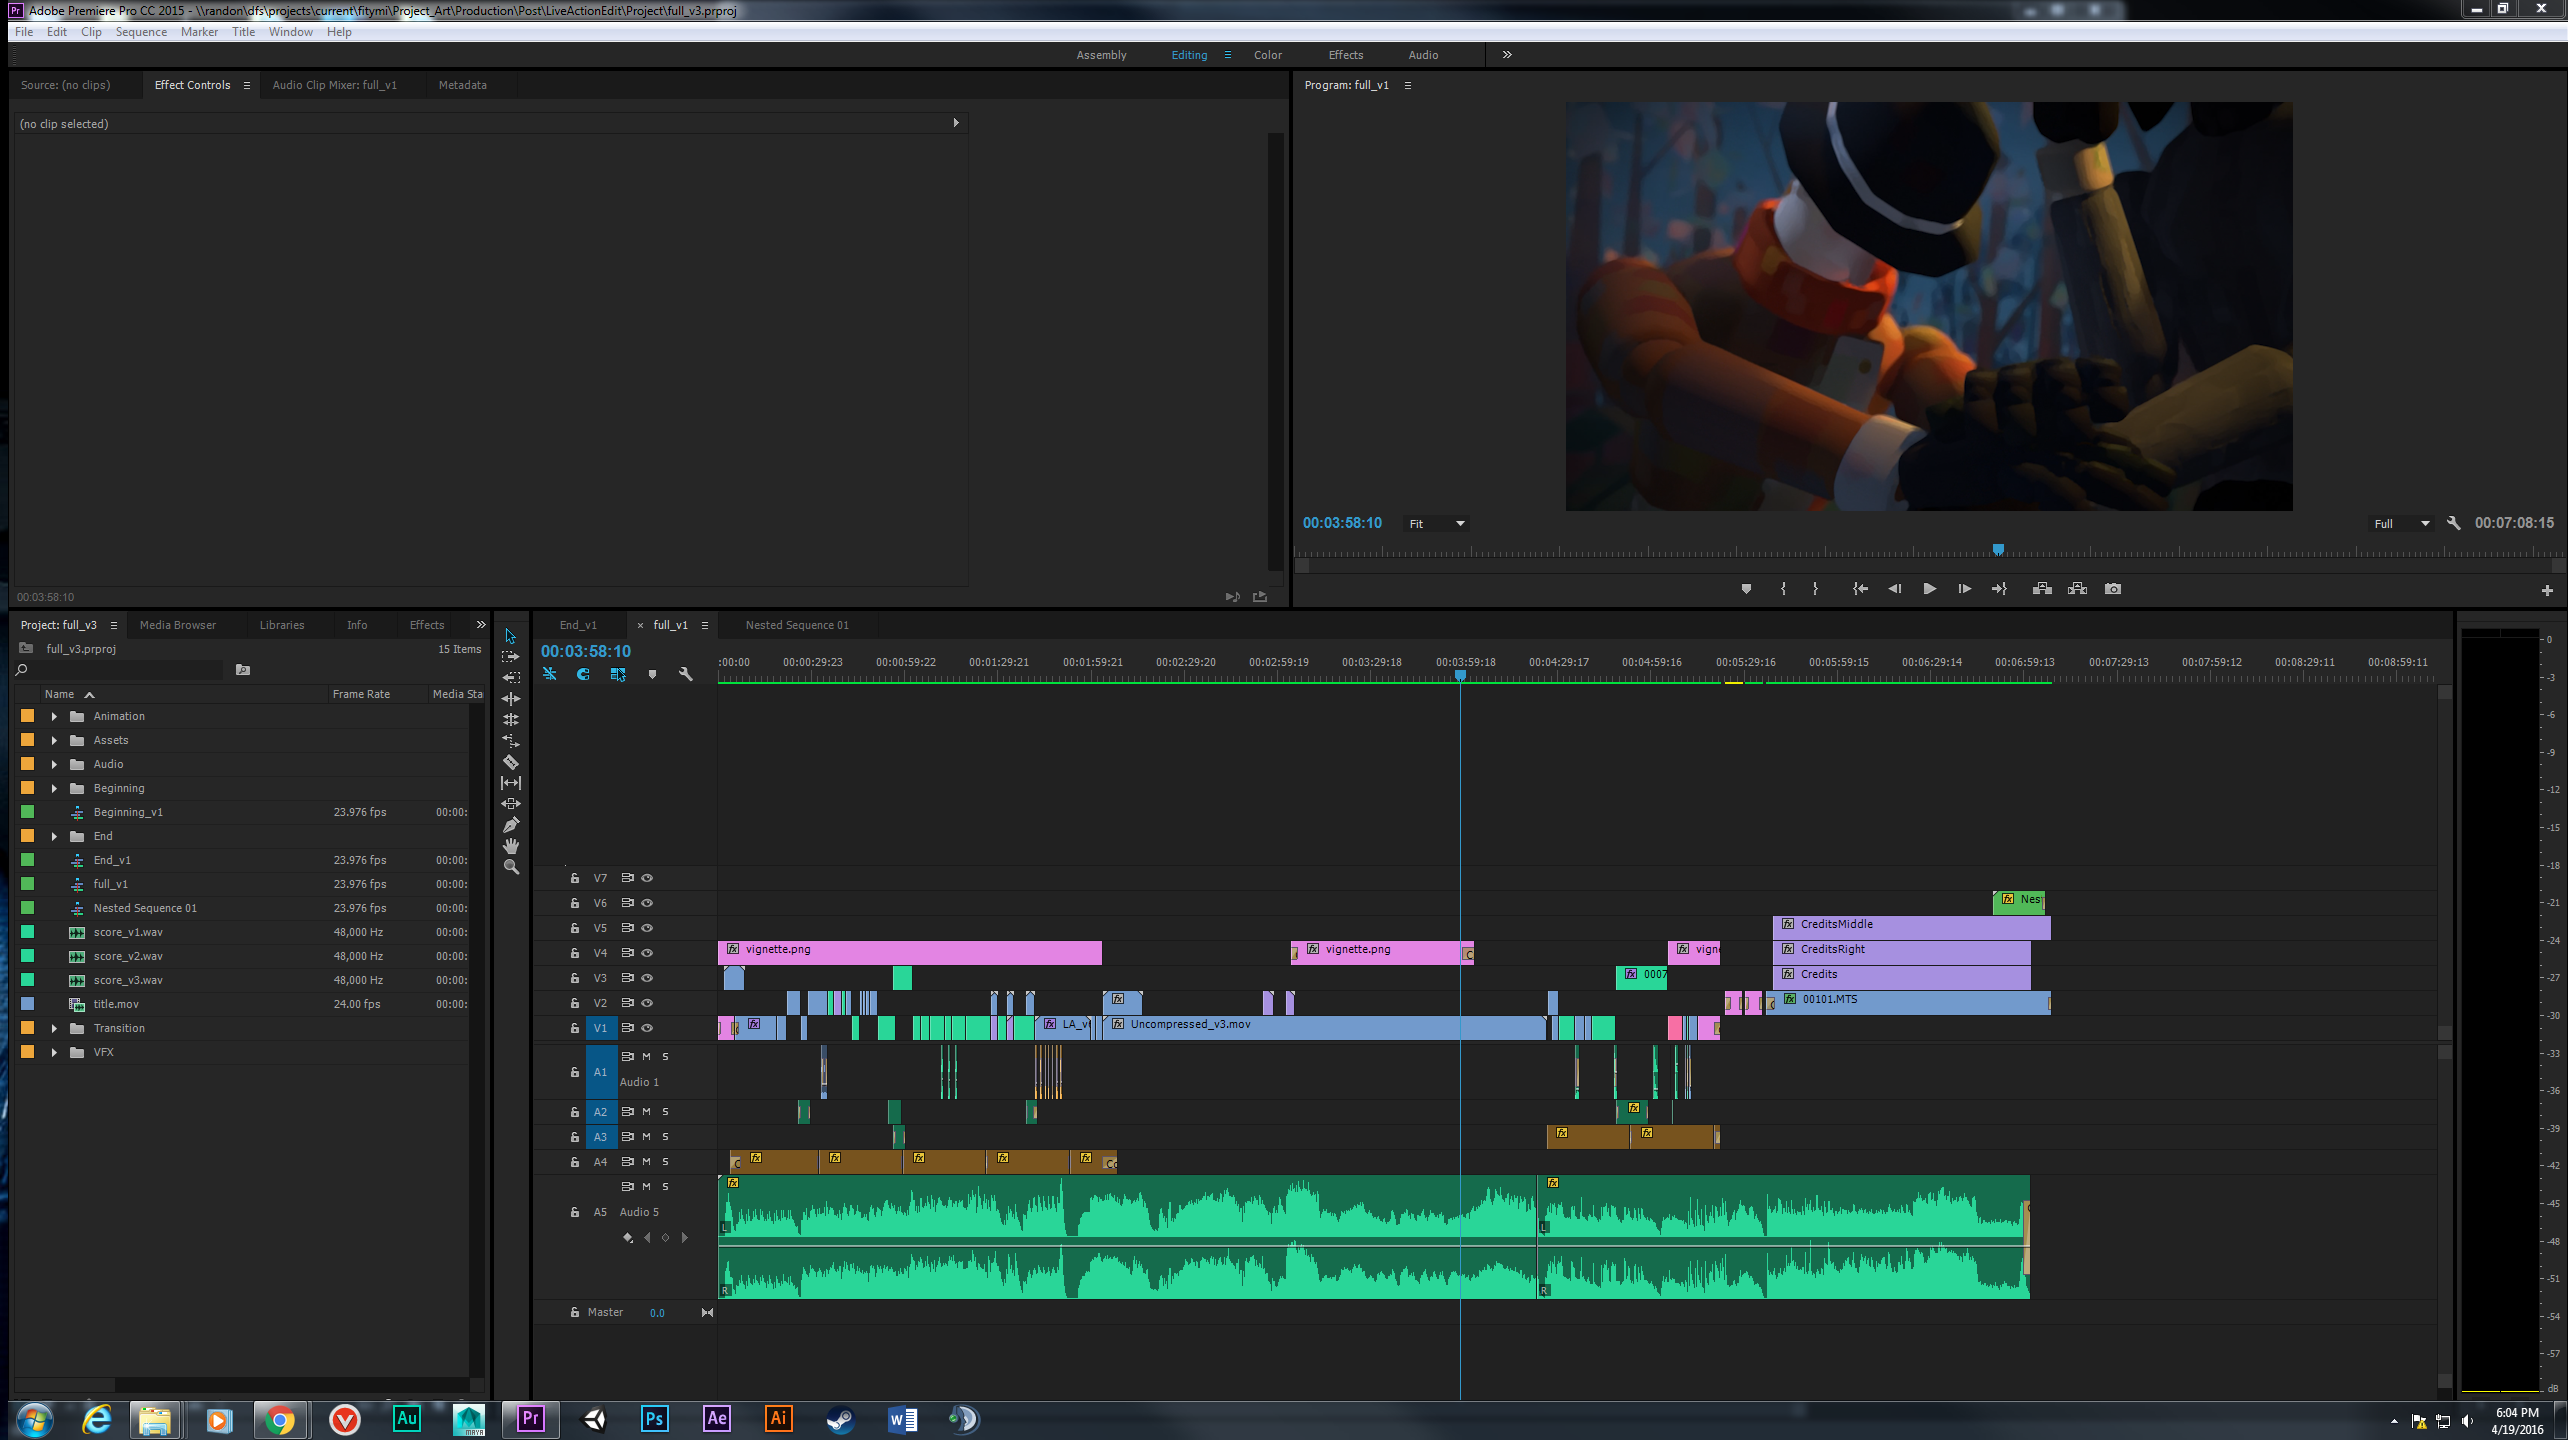Image resolution: width=2568 pixels, height=1440 pixels.
Task: Step forward one frame in Program monitor
Action: (x=1964, y=589)
